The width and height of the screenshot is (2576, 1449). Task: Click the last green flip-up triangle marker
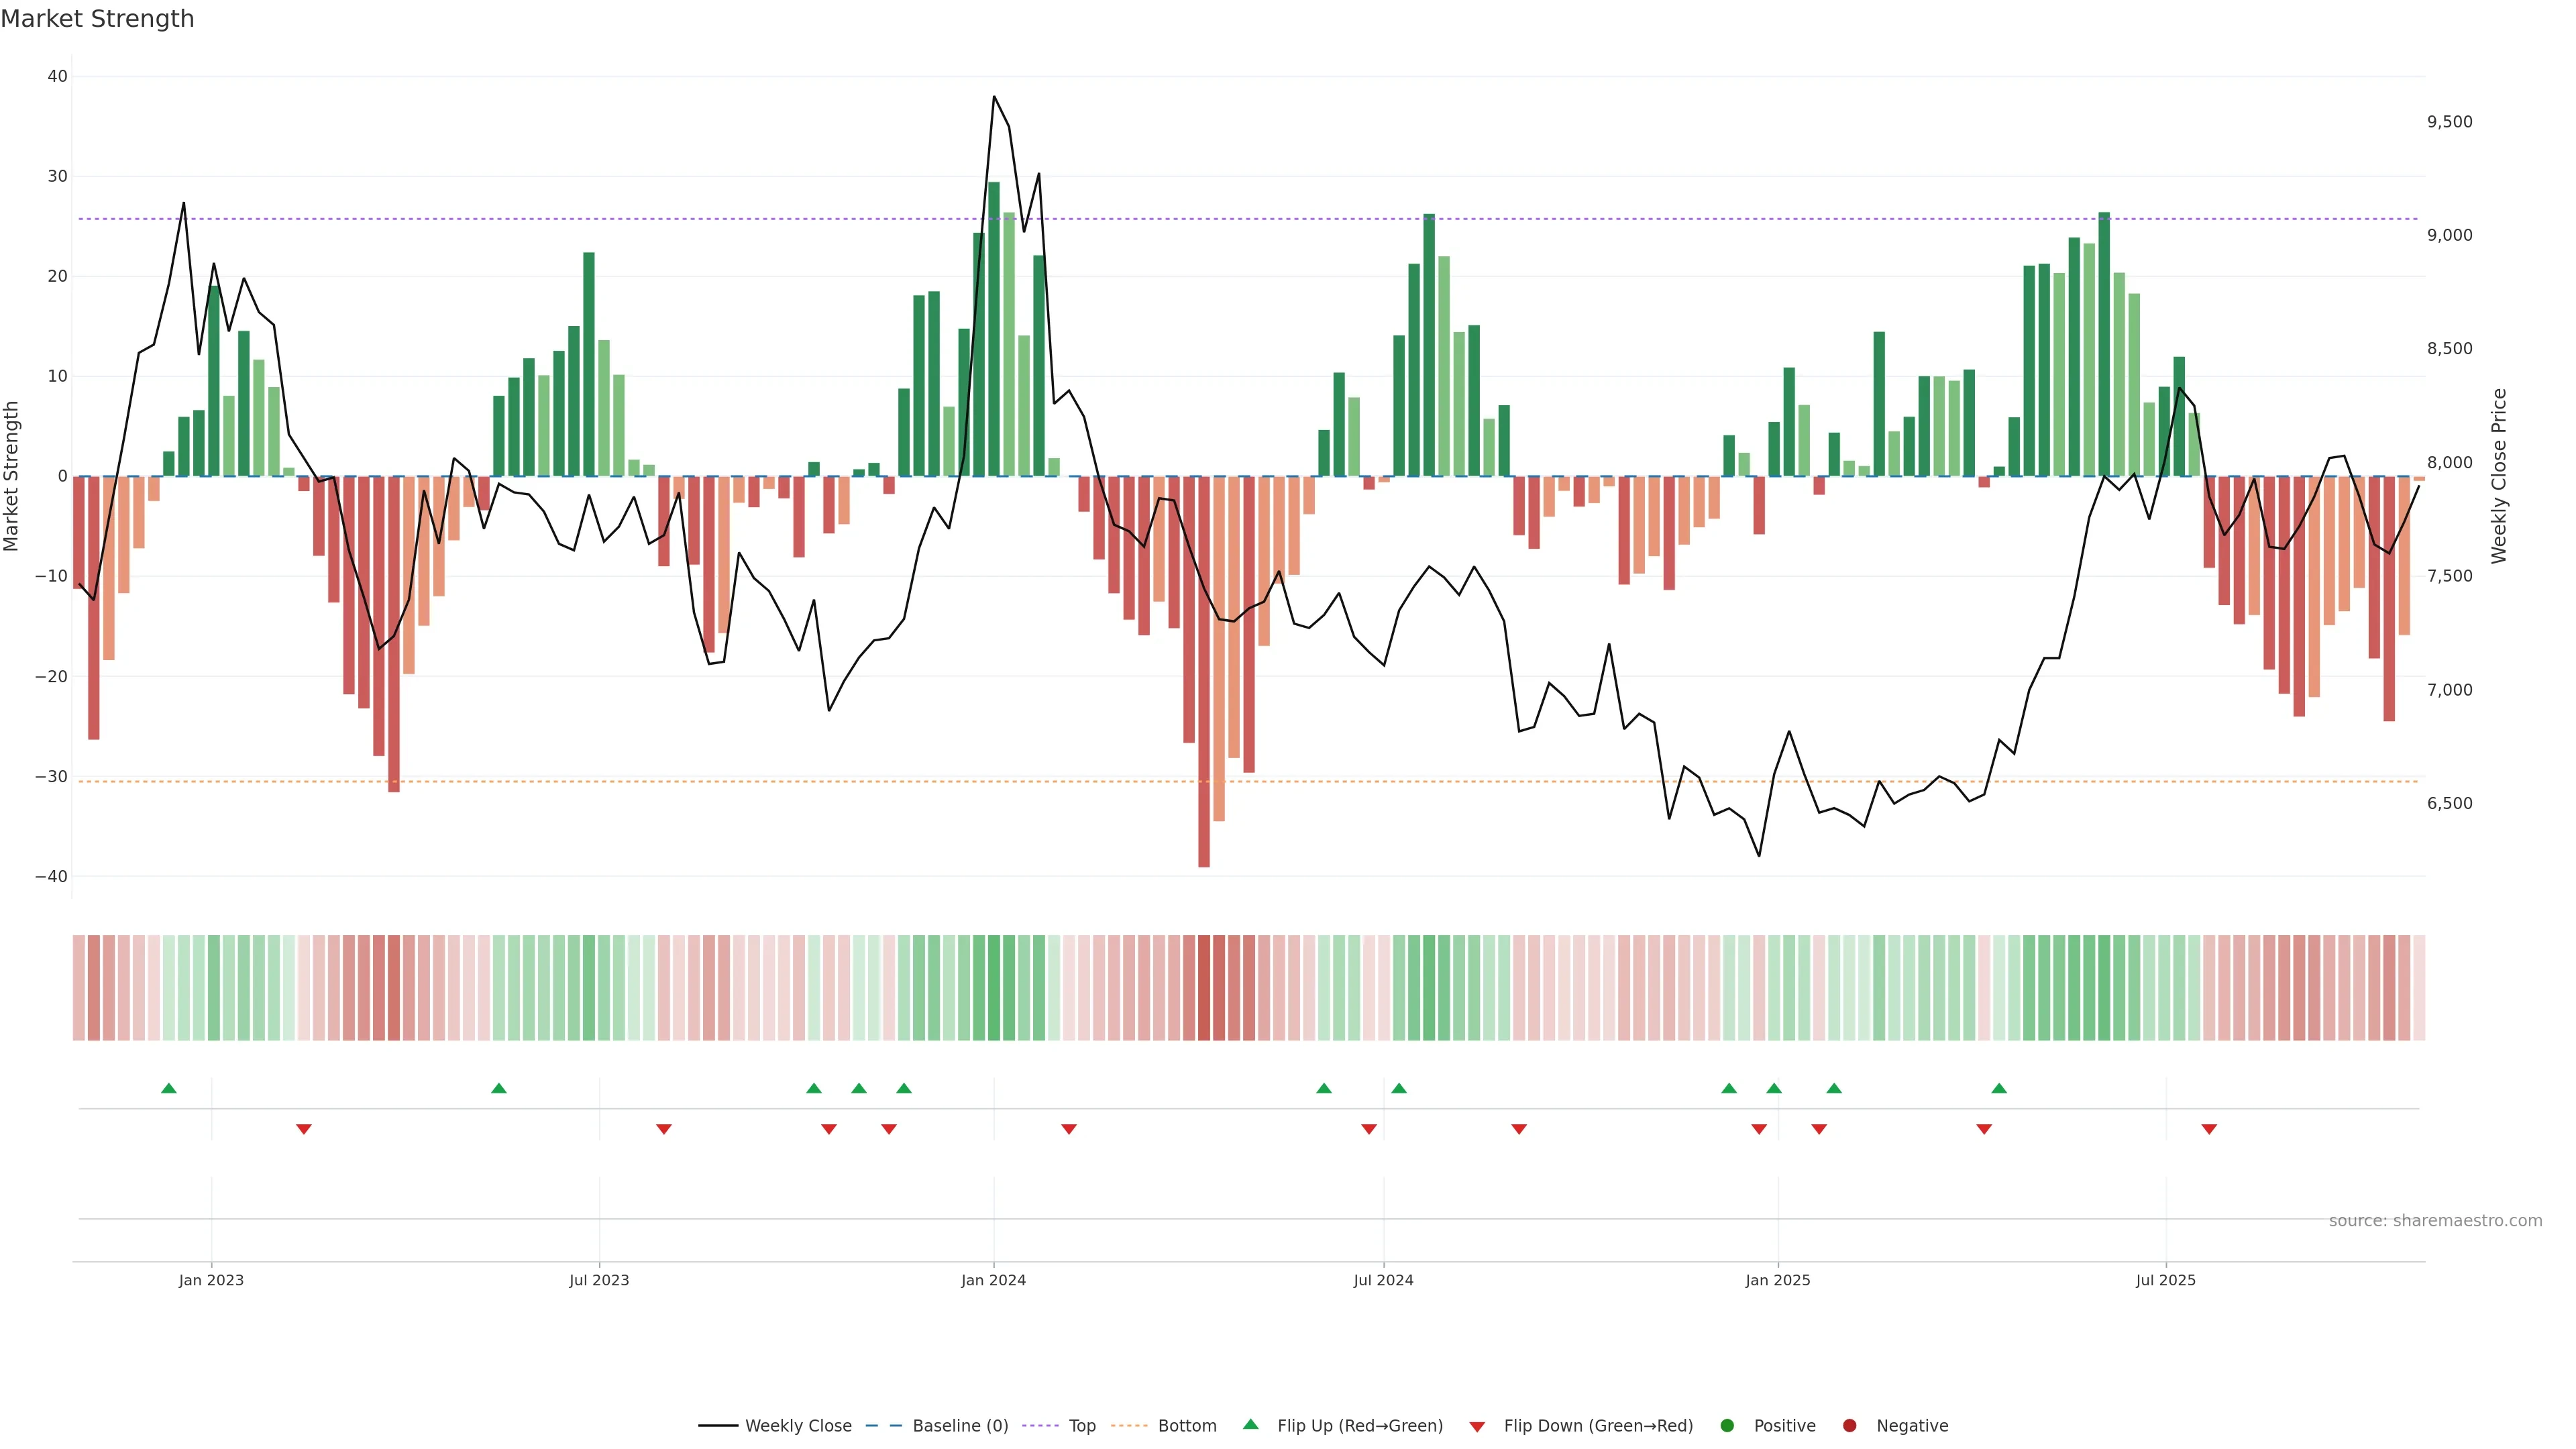[1999, 1088]
